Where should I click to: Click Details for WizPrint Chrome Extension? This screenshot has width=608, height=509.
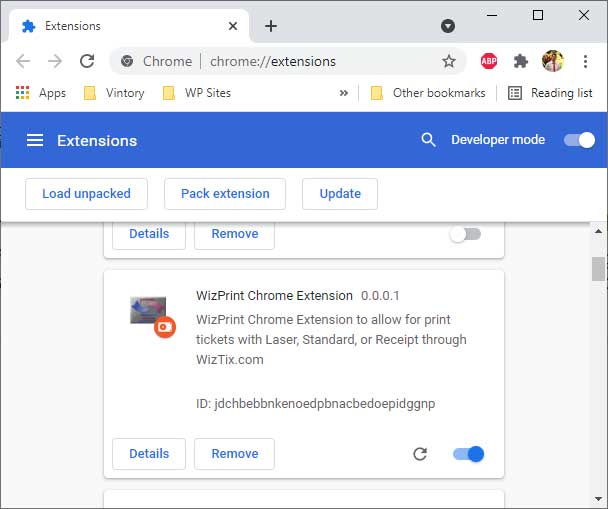149,454
